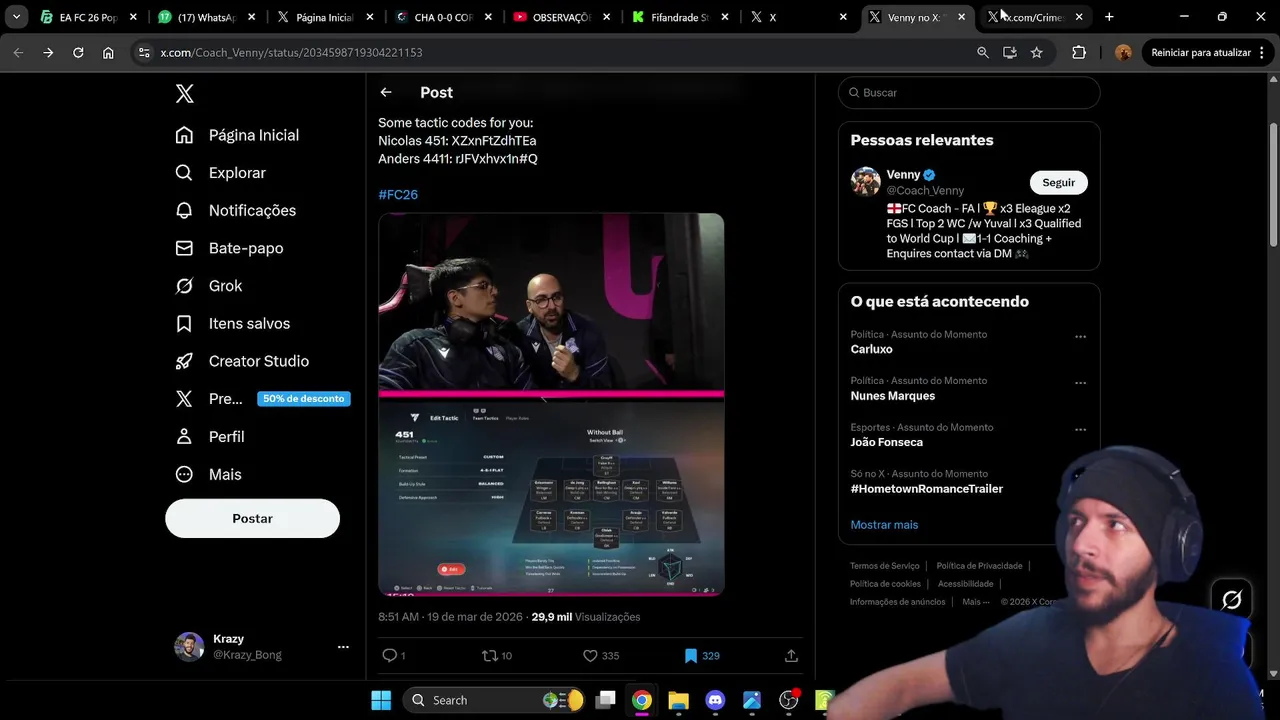1280x720 pixels.
Task: Open Mais circle icon
Action: click(x=184, y=475)
